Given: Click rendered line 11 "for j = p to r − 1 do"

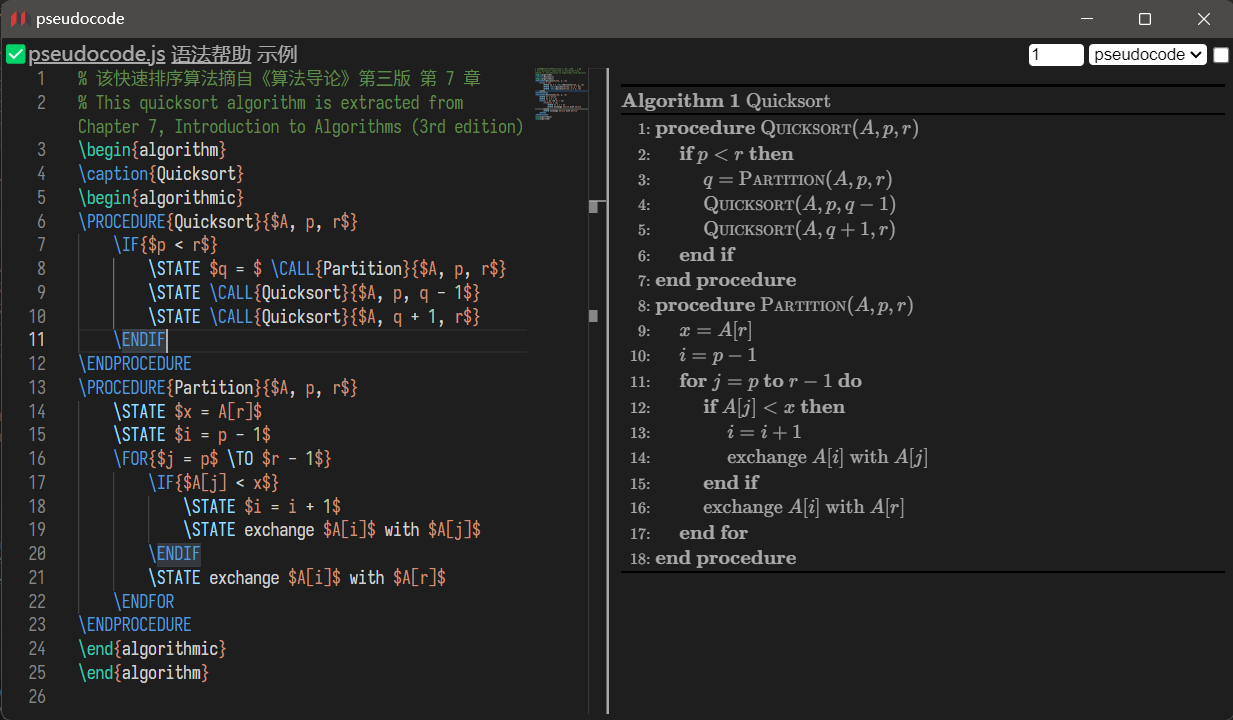Looking at the screenshot, I should pyautogui.click(x=770, y=381).
